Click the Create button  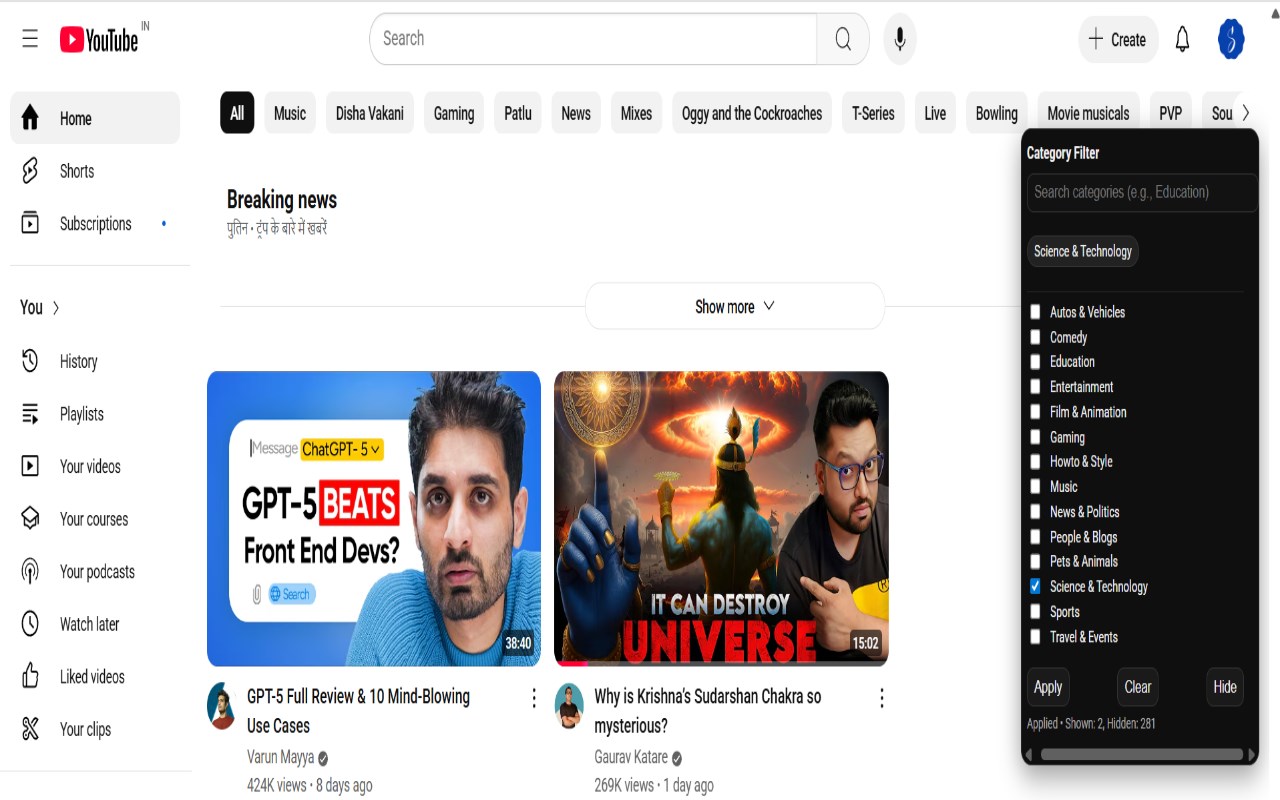tap(1118, 39)
